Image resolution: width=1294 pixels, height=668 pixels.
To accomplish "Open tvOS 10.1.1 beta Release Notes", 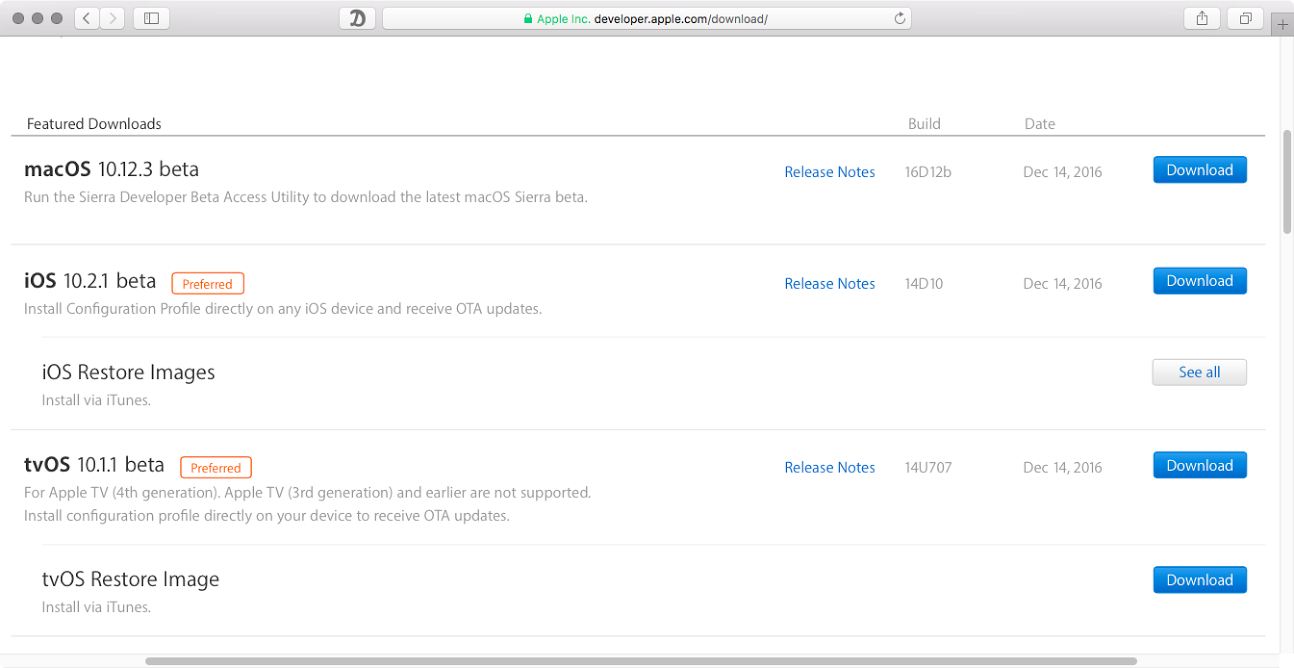I will click(829, 467).
